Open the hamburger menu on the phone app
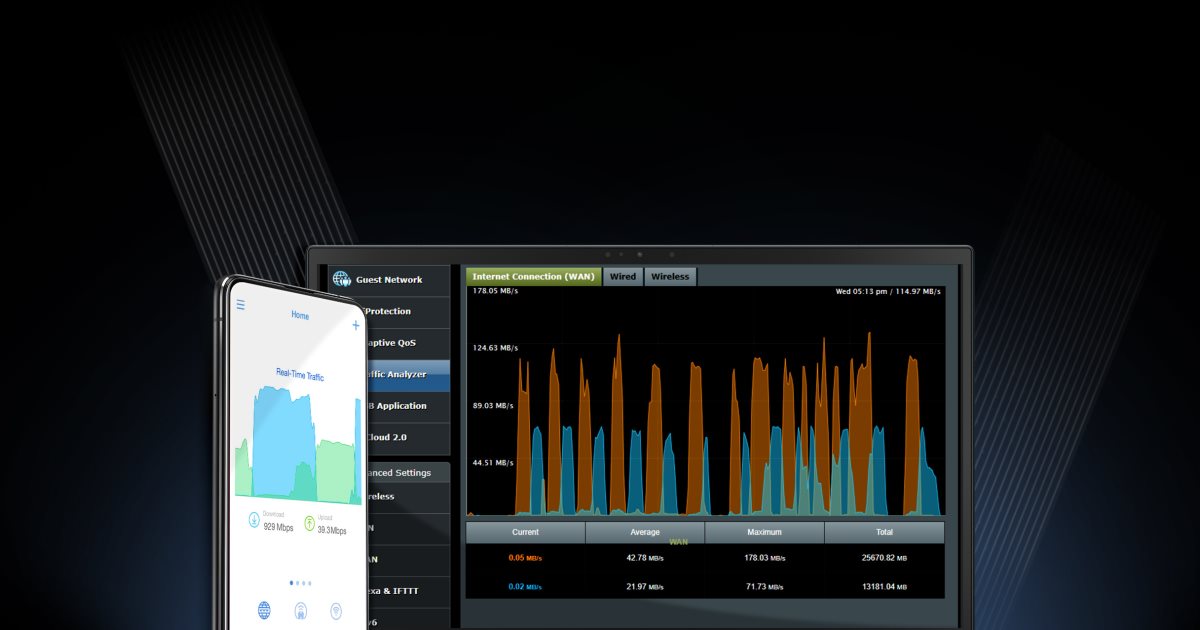The image size is (1200, 630). click(x=240, y=305)
